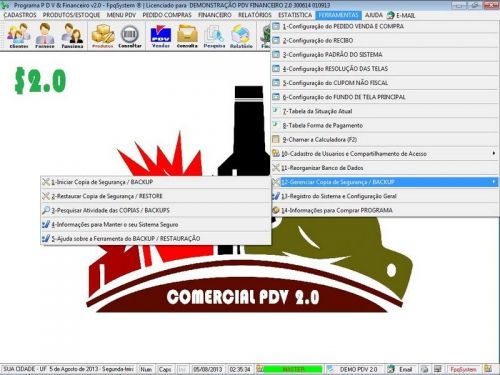Select 5-Configuração do CUPOM NÃO FISCAL
This screenshot has height=375, width=500.
pyautogui.click(x=385, y=83)
